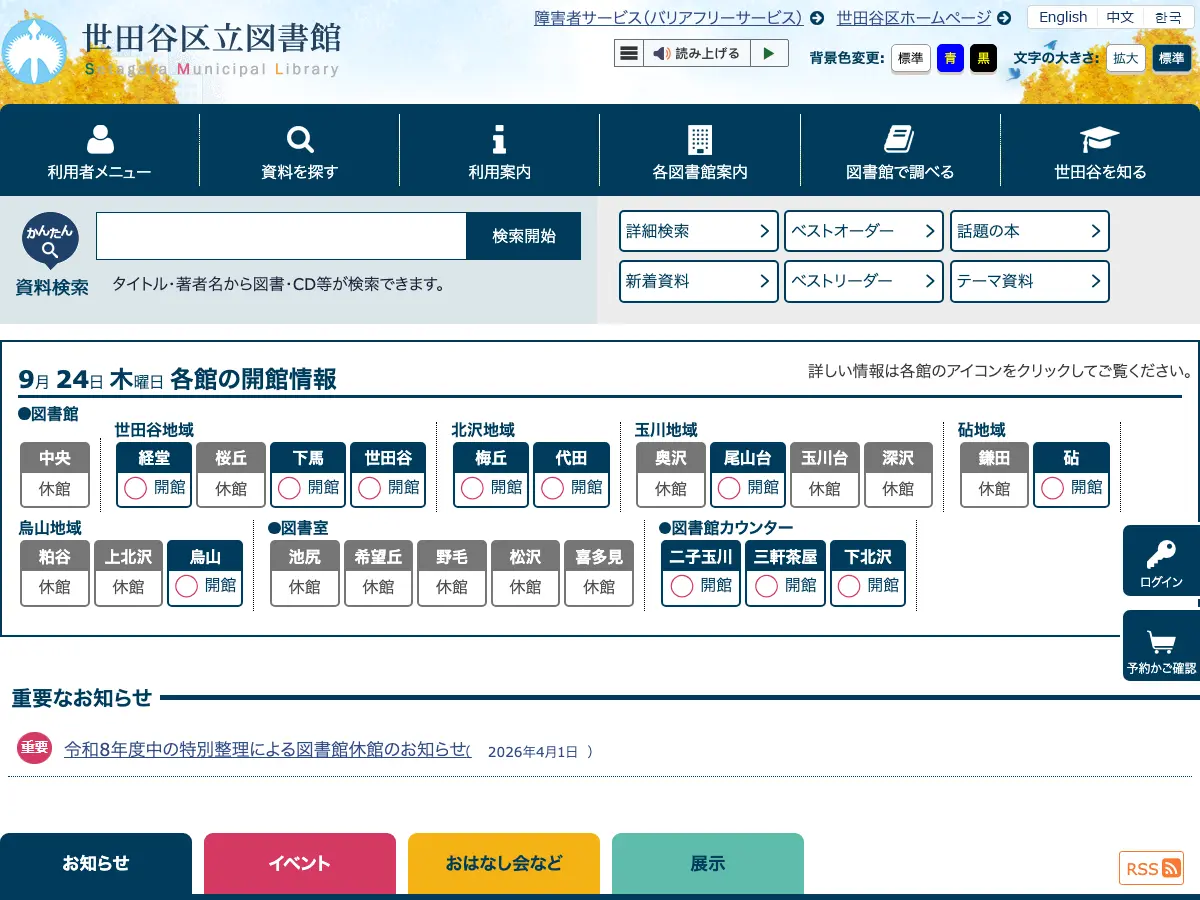Open 池尻 reading room closed status

(x=305, y=573)
